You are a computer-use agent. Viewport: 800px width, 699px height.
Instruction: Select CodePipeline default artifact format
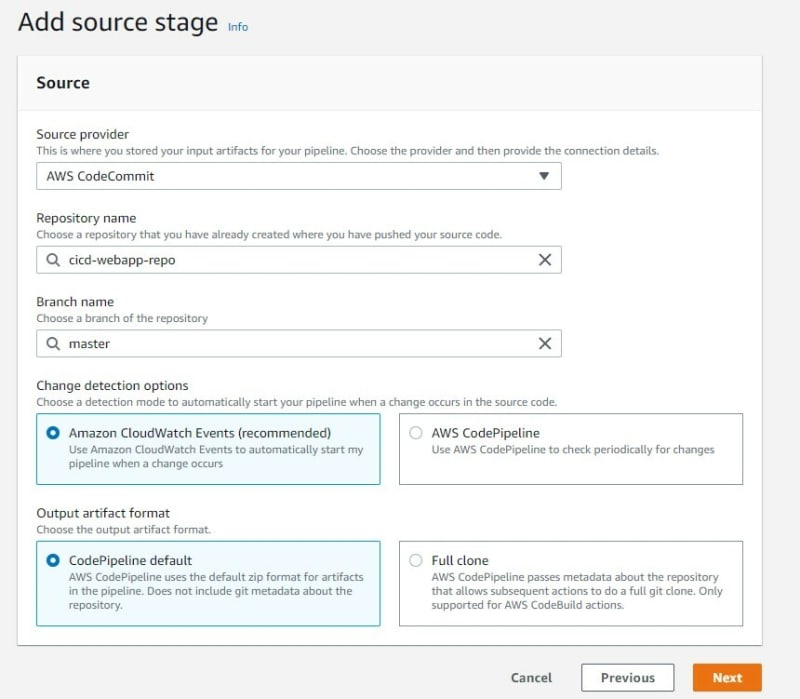click(x=53, y=561)
